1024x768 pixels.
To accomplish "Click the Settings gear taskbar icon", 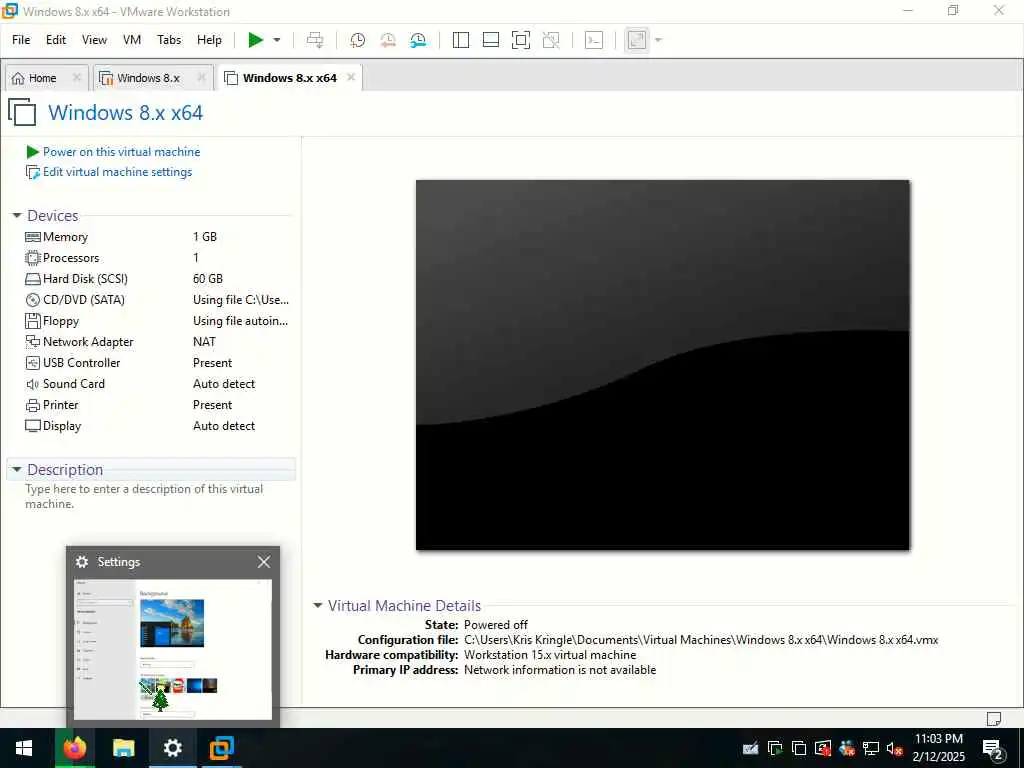I will point(172,748).
